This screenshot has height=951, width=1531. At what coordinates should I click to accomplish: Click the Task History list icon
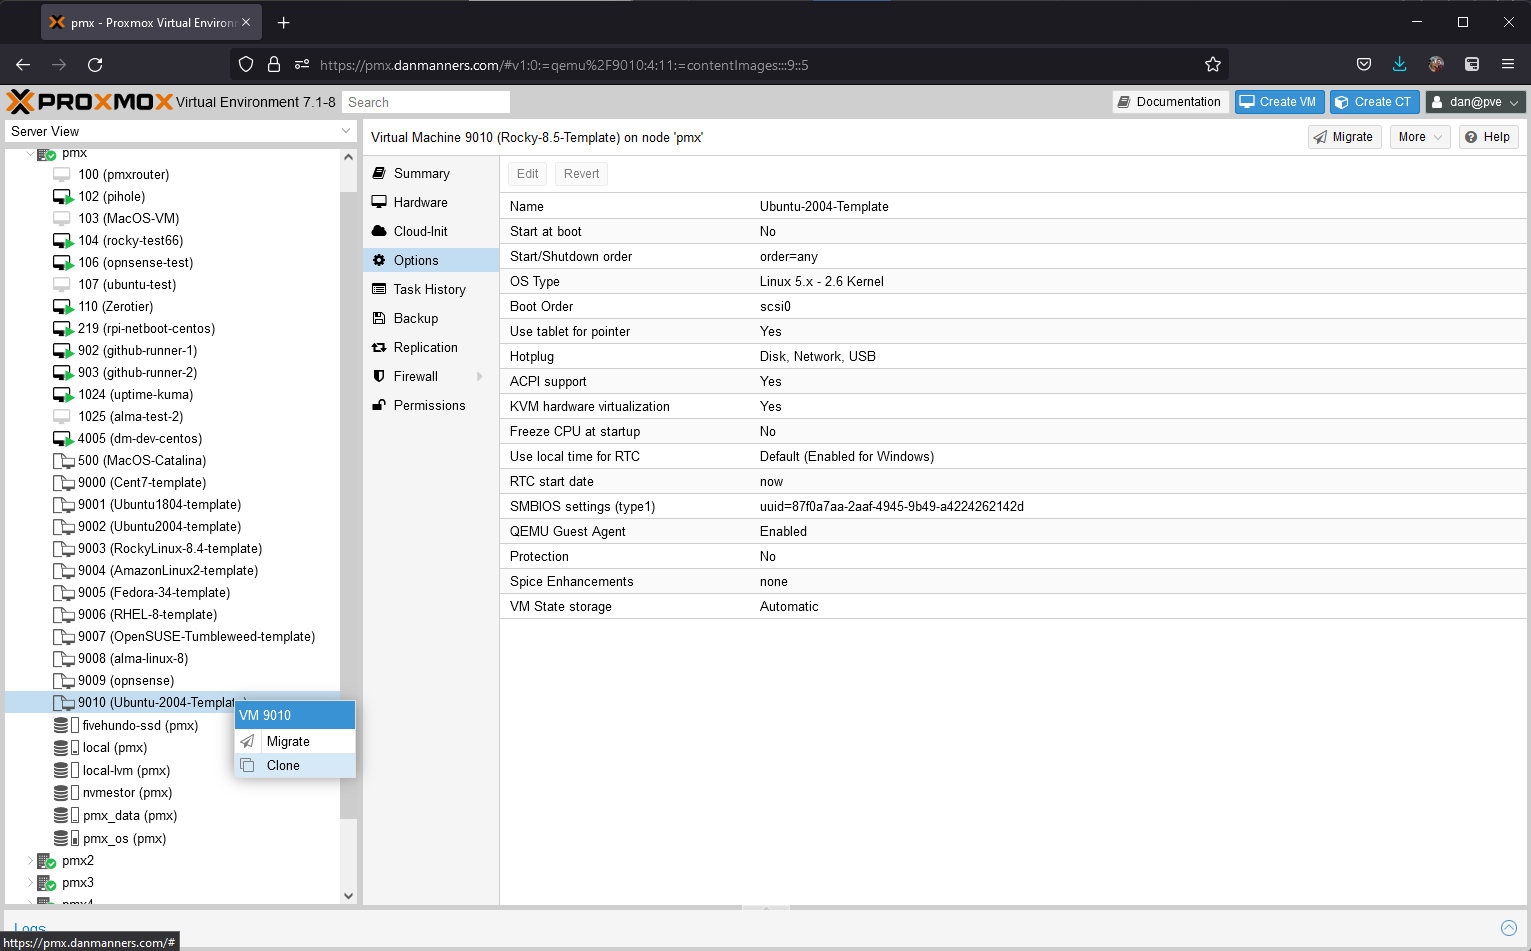pyautogui.click(x=379, y=289)
